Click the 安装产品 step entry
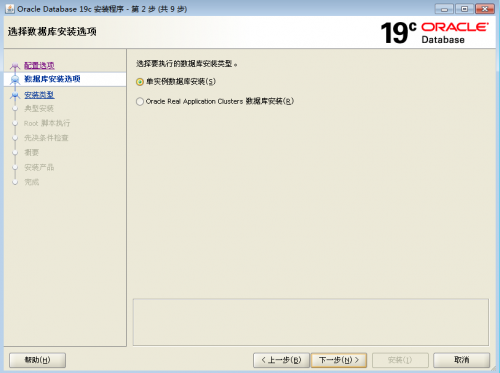The width and height of the screenshot is (500, 373). [39, 167]
